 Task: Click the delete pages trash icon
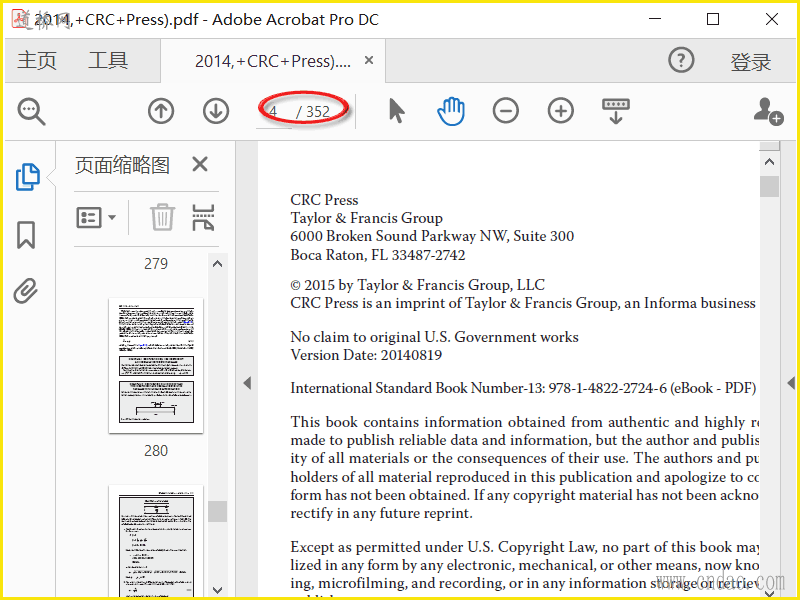tap(162, 217)
